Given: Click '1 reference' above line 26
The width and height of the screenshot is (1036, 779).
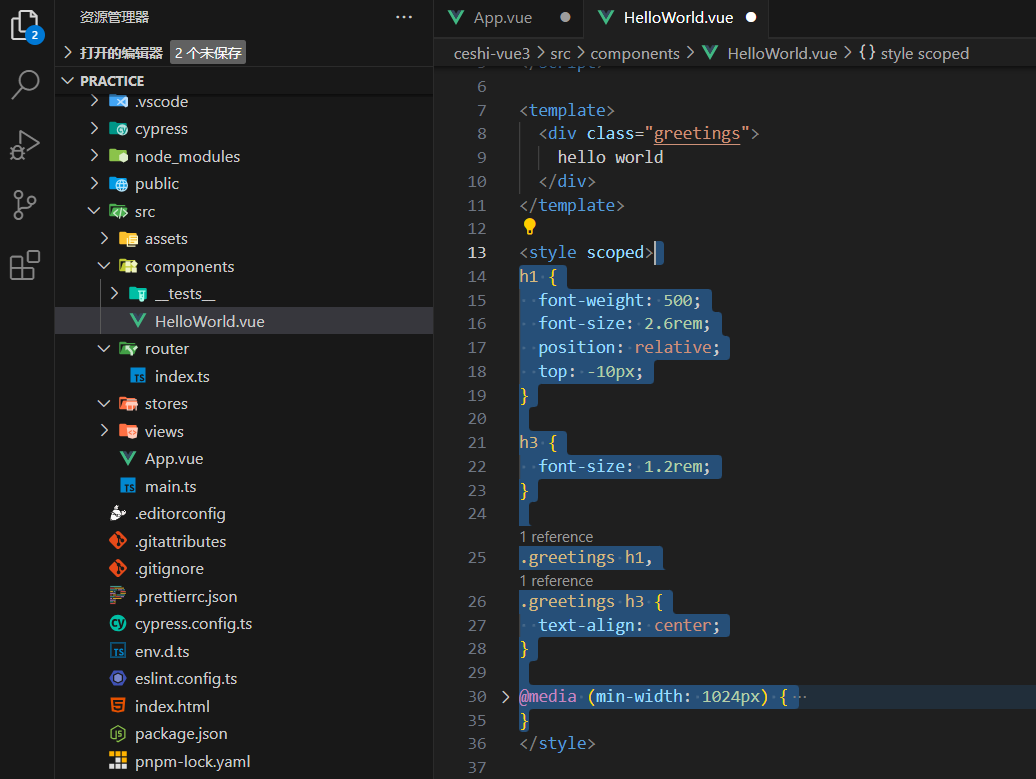Looking at the screenshot, I should click(556, 581).
